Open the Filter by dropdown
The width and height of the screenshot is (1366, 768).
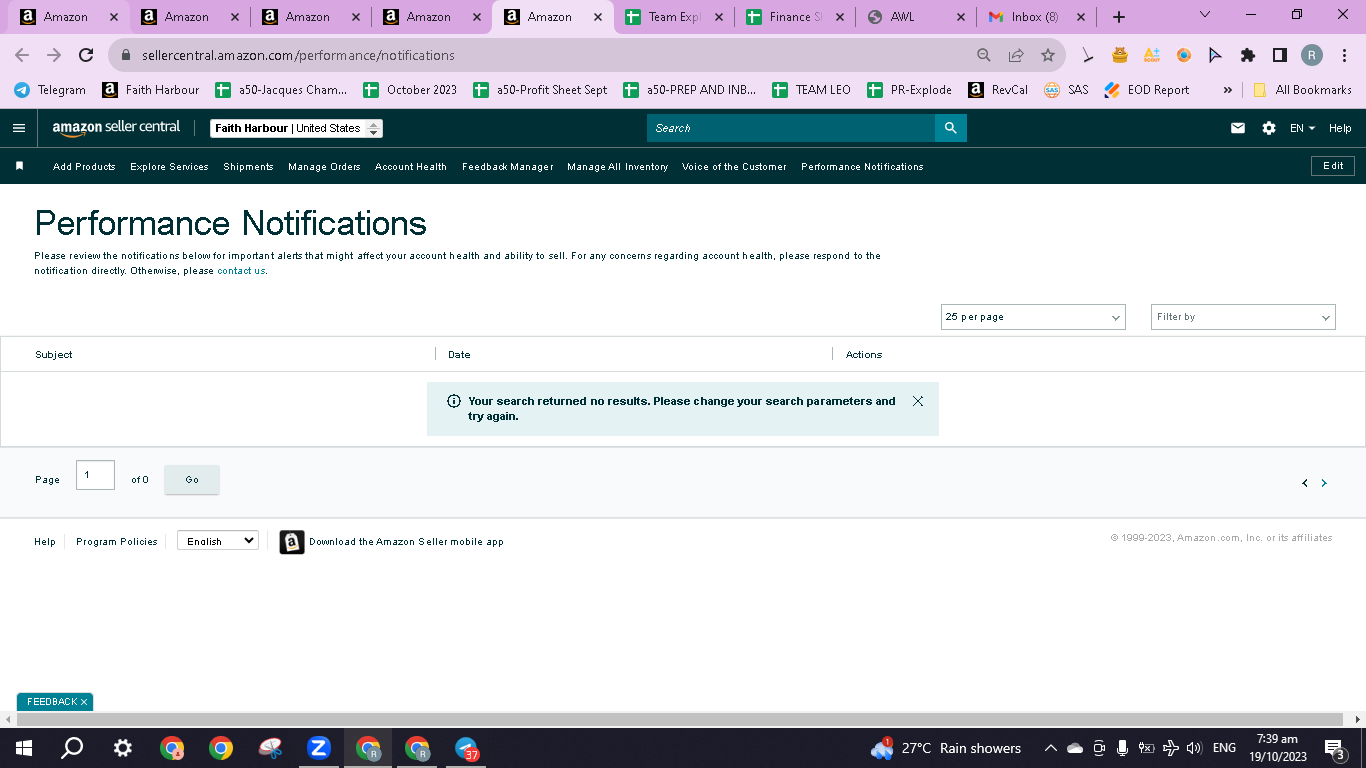pos(1243,317)
